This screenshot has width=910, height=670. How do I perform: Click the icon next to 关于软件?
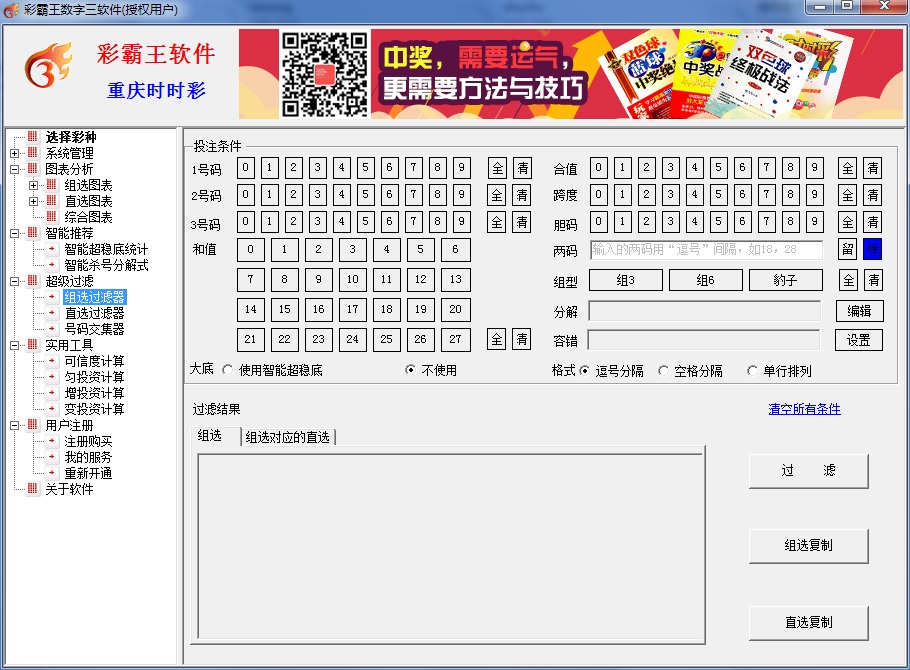(x=32, y=489)
